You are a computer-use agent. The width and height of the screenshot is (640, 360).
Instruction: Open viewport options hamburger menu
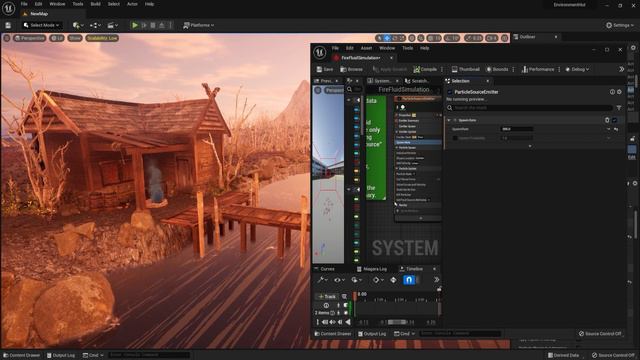7,38
